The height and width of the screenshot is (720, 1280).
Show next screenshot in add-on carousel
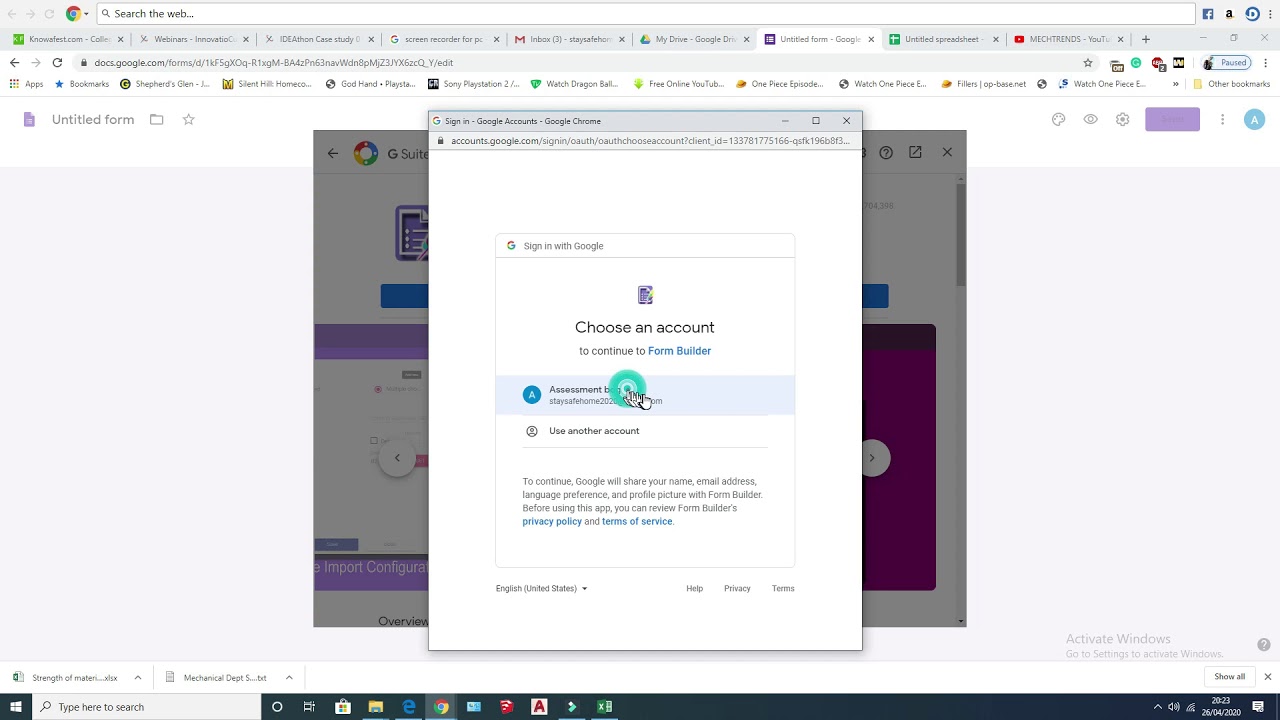[x=872, y=458]
